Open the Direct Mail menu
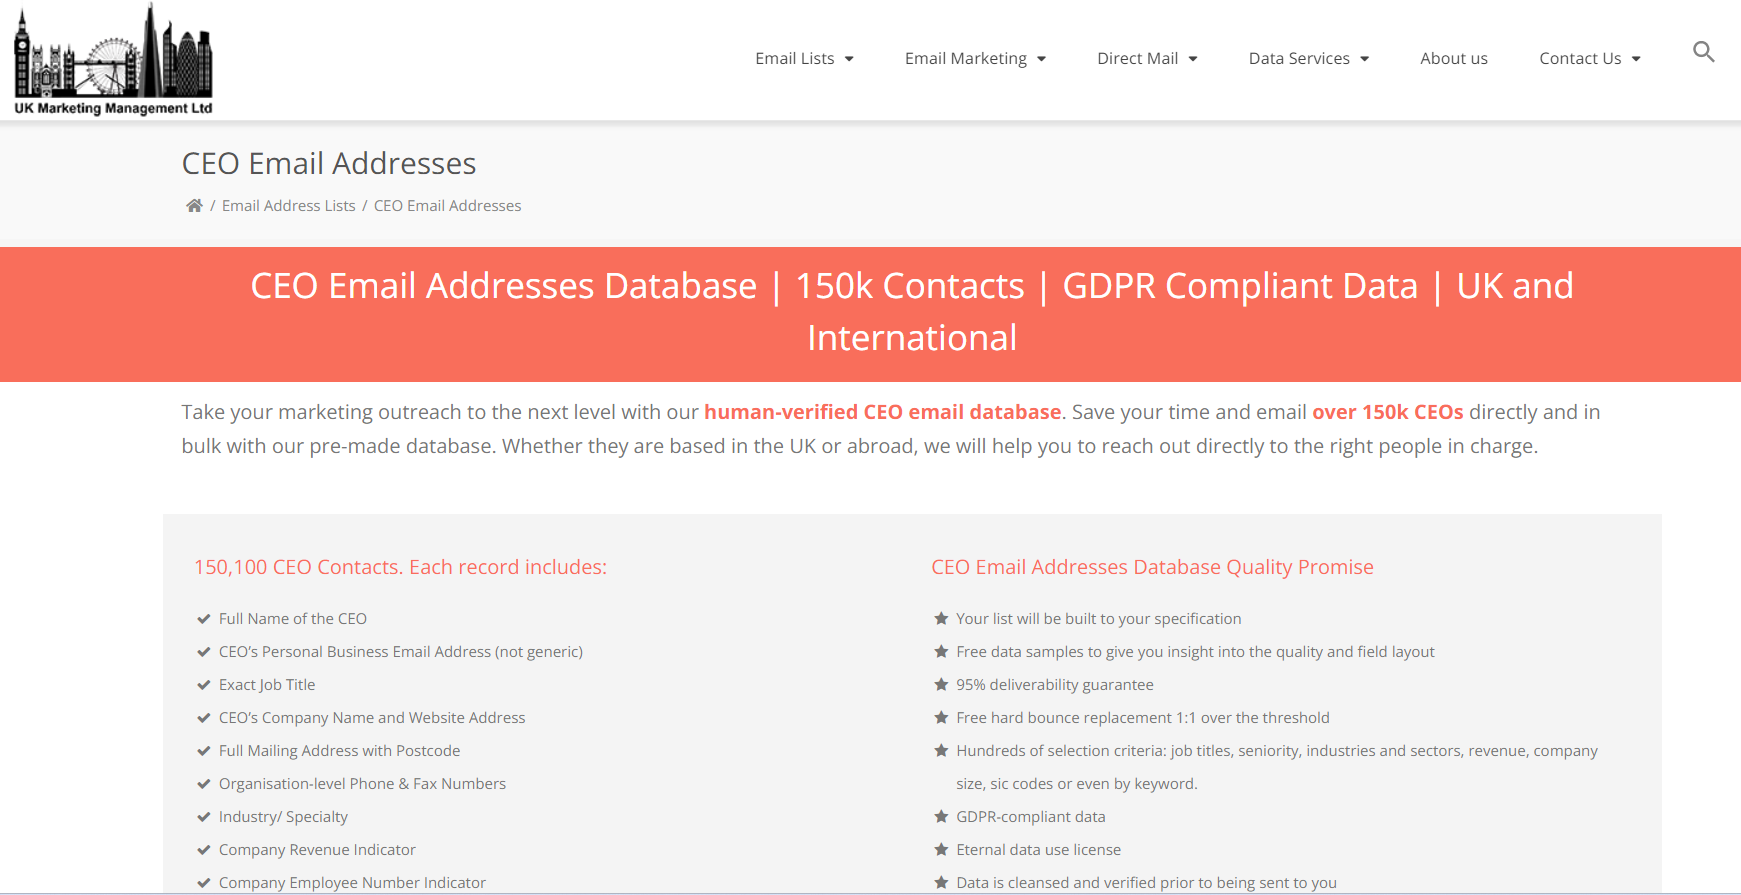 (1138, 58)
